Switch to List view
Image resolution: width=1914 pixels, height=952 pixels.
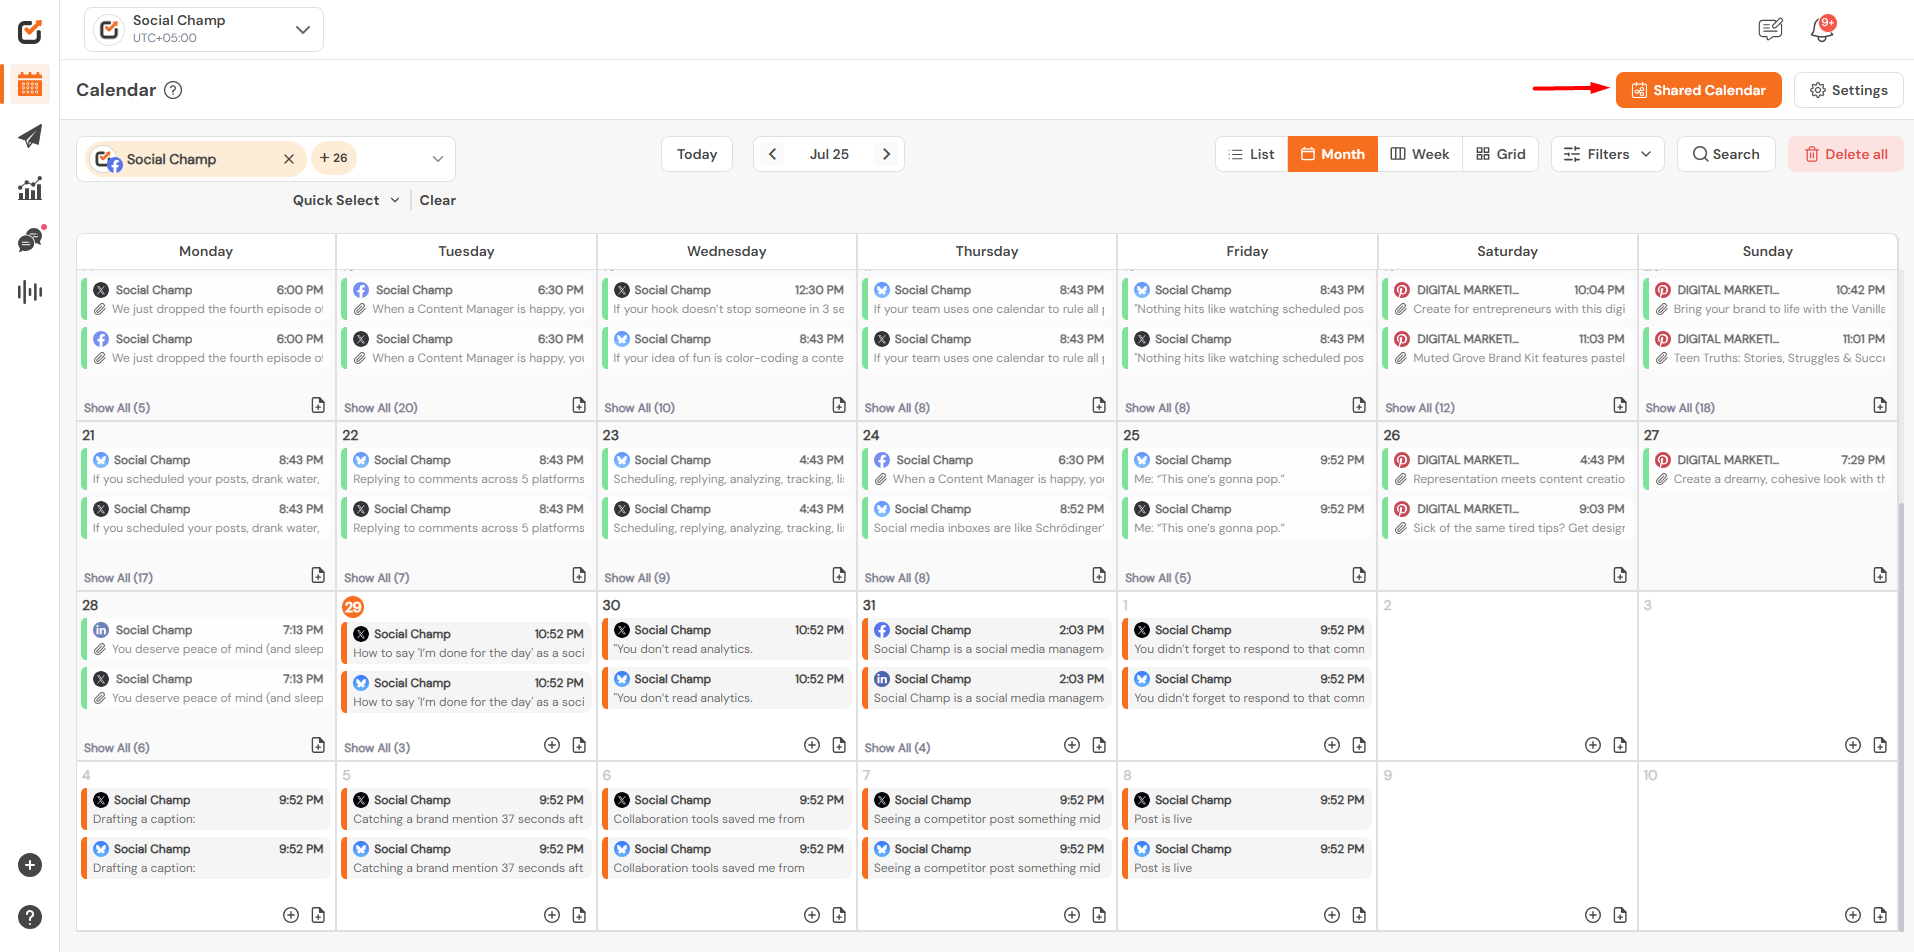coord(1252,154)
